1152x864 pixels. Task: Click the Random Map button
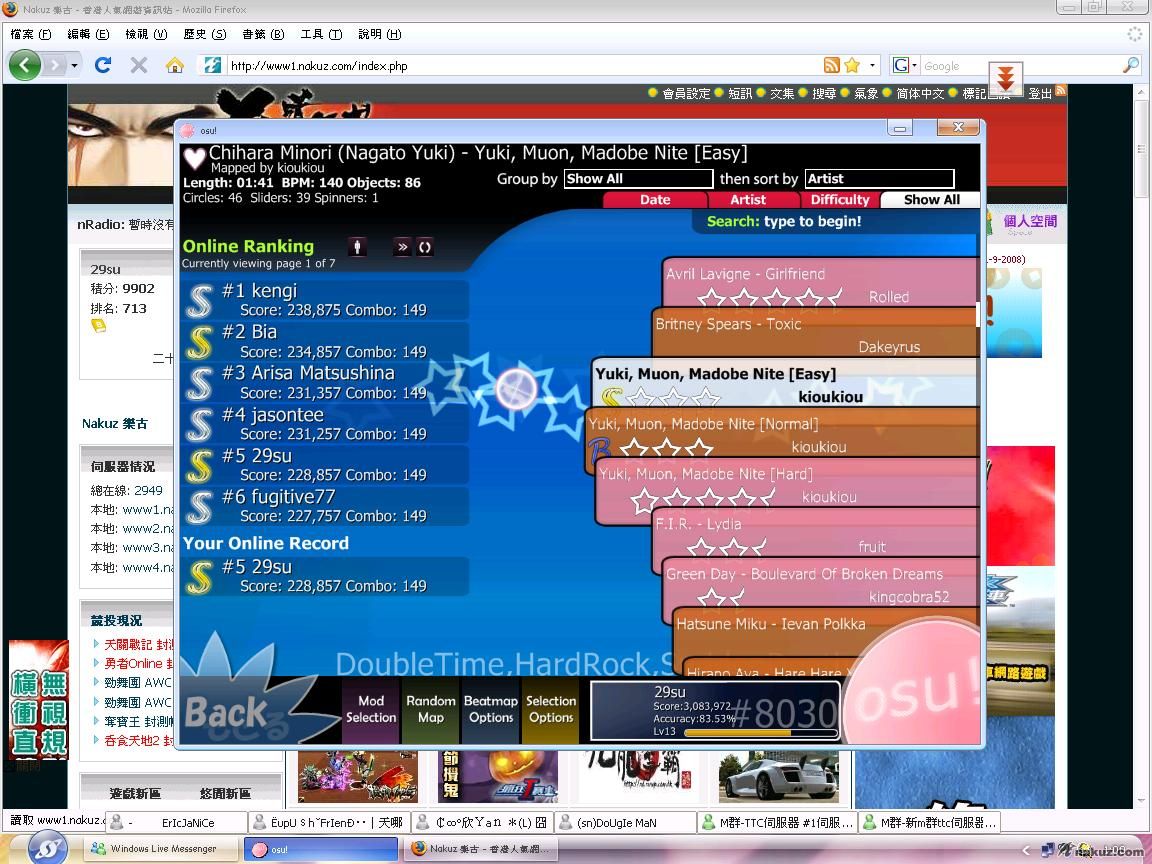[431, 710]
